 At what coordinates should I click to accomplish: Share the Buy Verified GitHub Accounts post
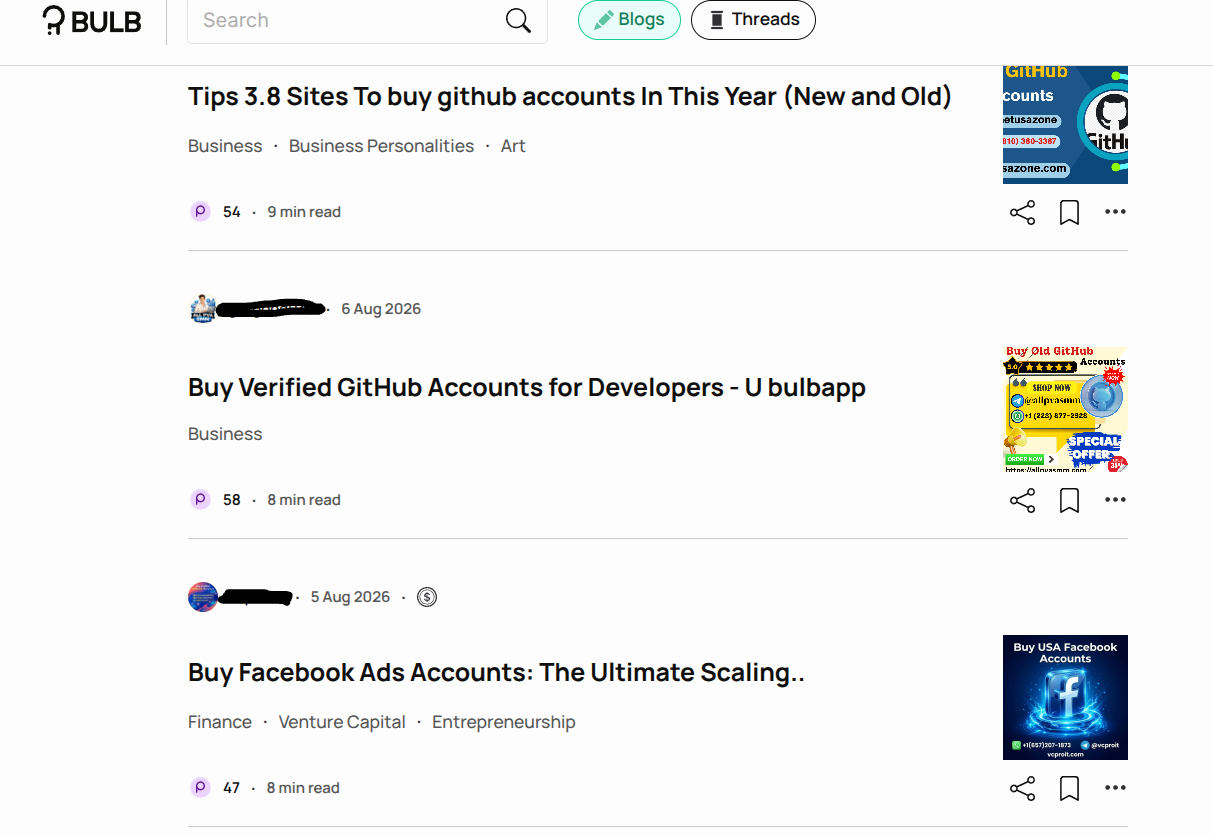tap(1022, 500)
